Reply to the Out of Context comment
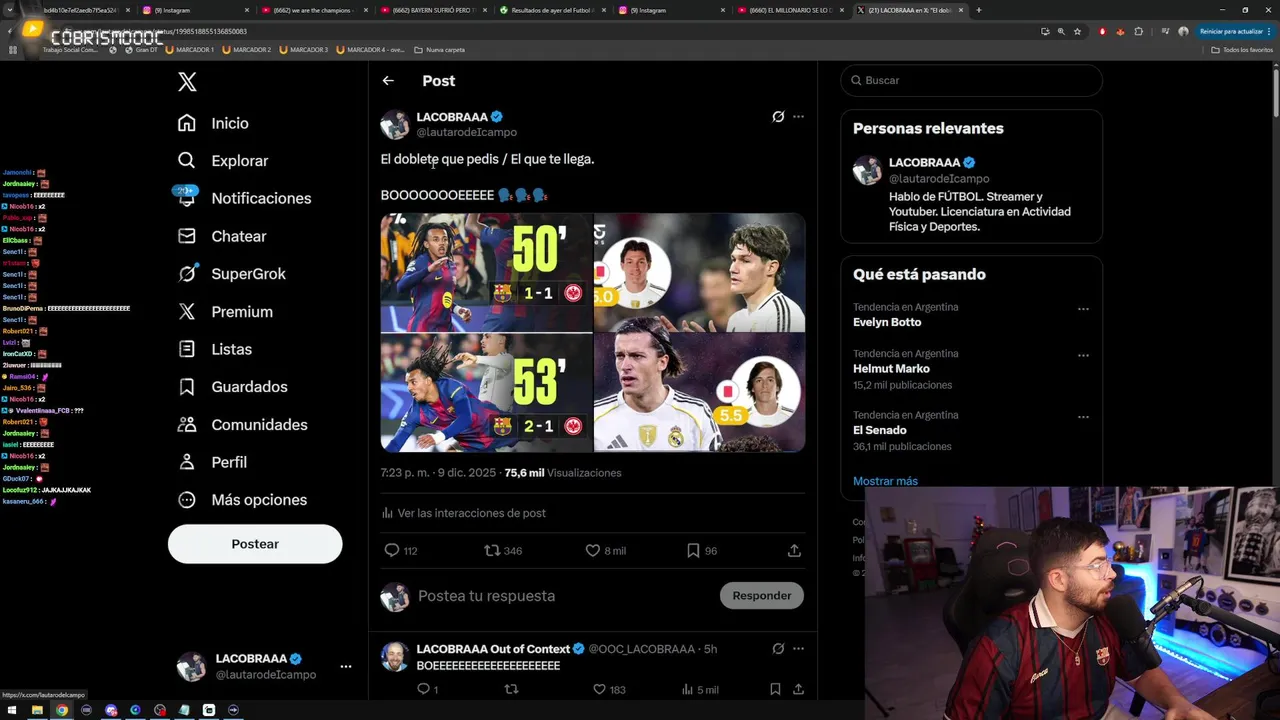This screenshot has width=1280, height=720. tap(427, 689)
